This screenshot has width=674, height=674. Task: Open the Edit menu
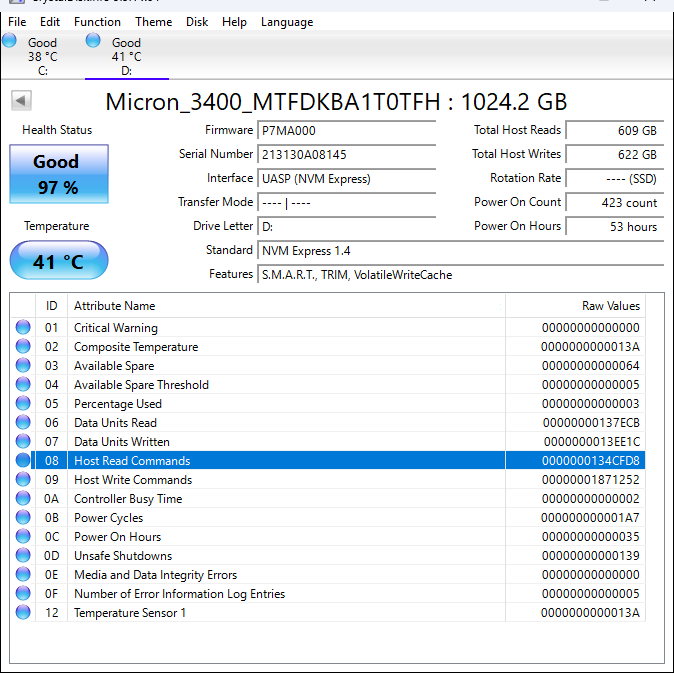tap(50, 22)
